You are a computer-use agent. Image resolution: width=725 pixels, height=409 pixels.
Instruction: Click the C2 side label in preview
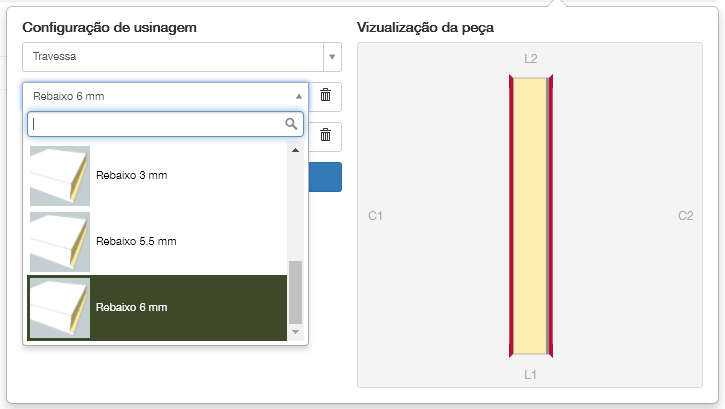click(685, 215)
